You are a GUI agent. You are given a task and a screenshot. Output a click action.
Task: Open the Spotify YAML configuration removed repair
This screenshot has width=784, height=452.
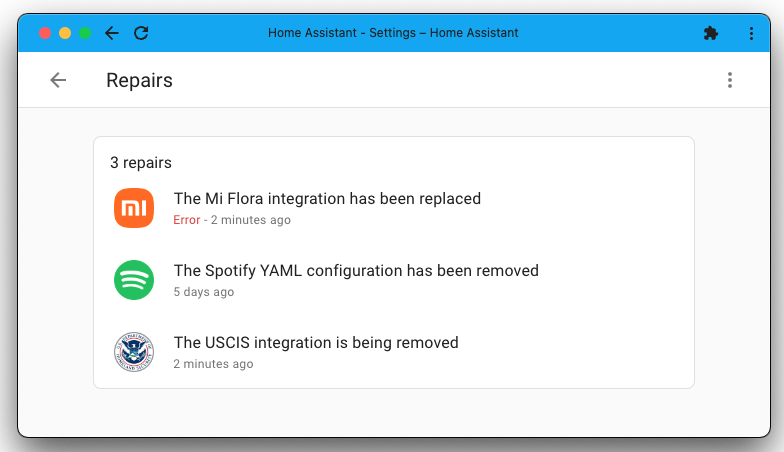point(356,271)
